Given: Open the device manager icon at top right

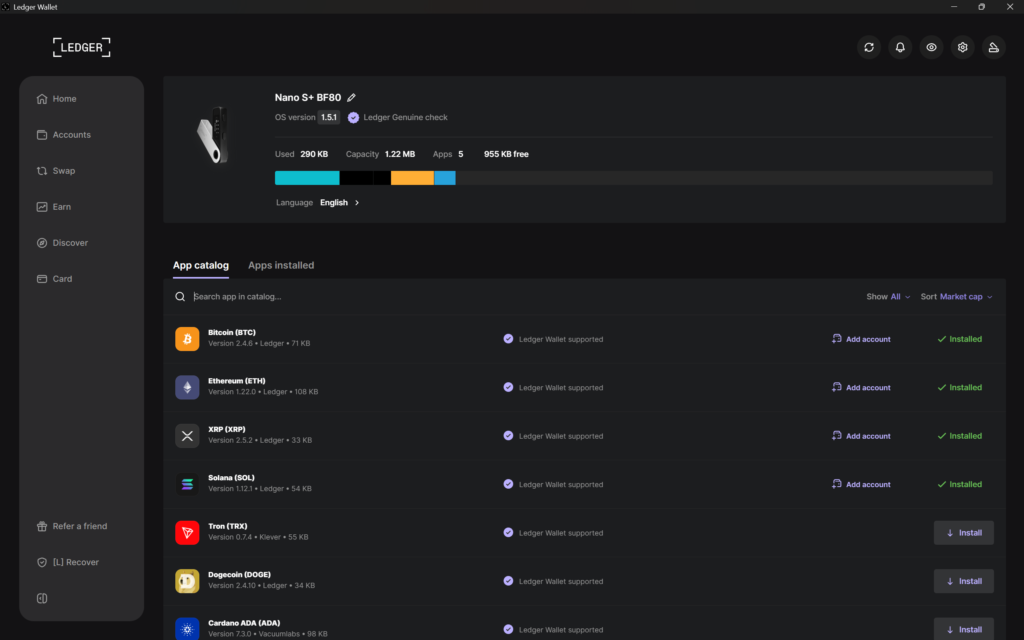Looking at the screenshot, I should click(993, 47).
